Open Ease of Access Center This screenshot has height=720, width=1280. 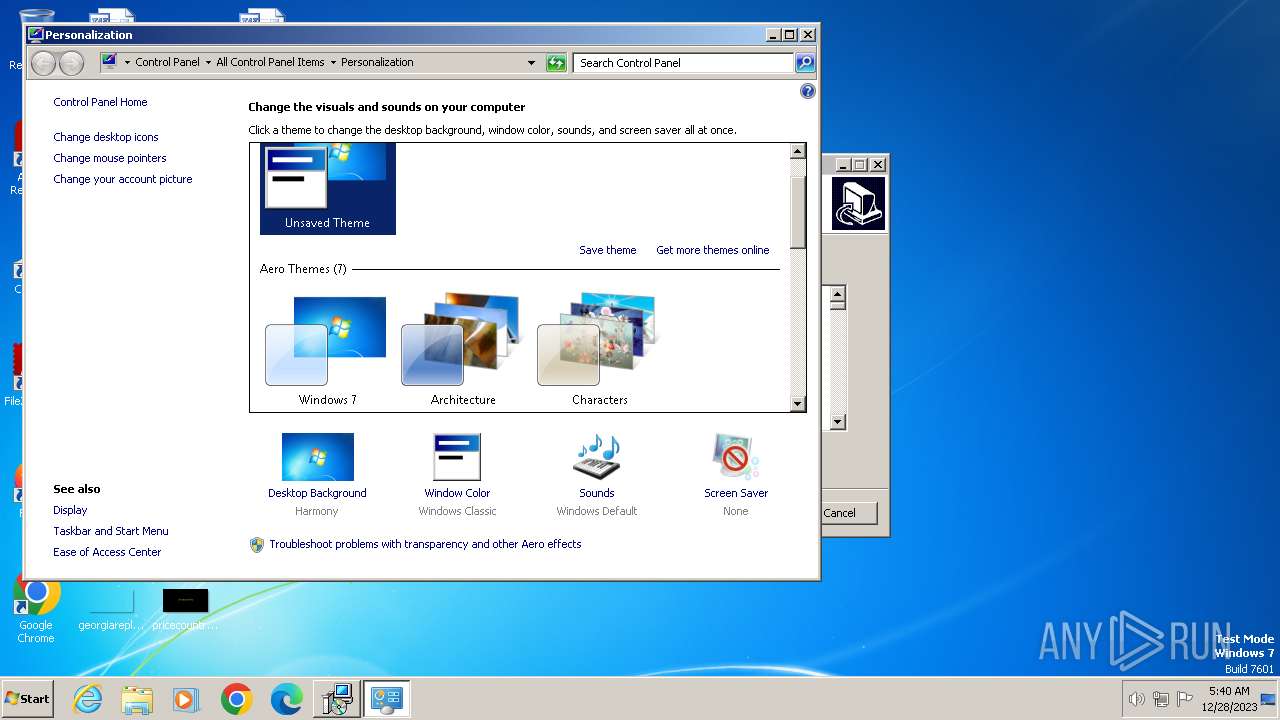coord(107,552)
